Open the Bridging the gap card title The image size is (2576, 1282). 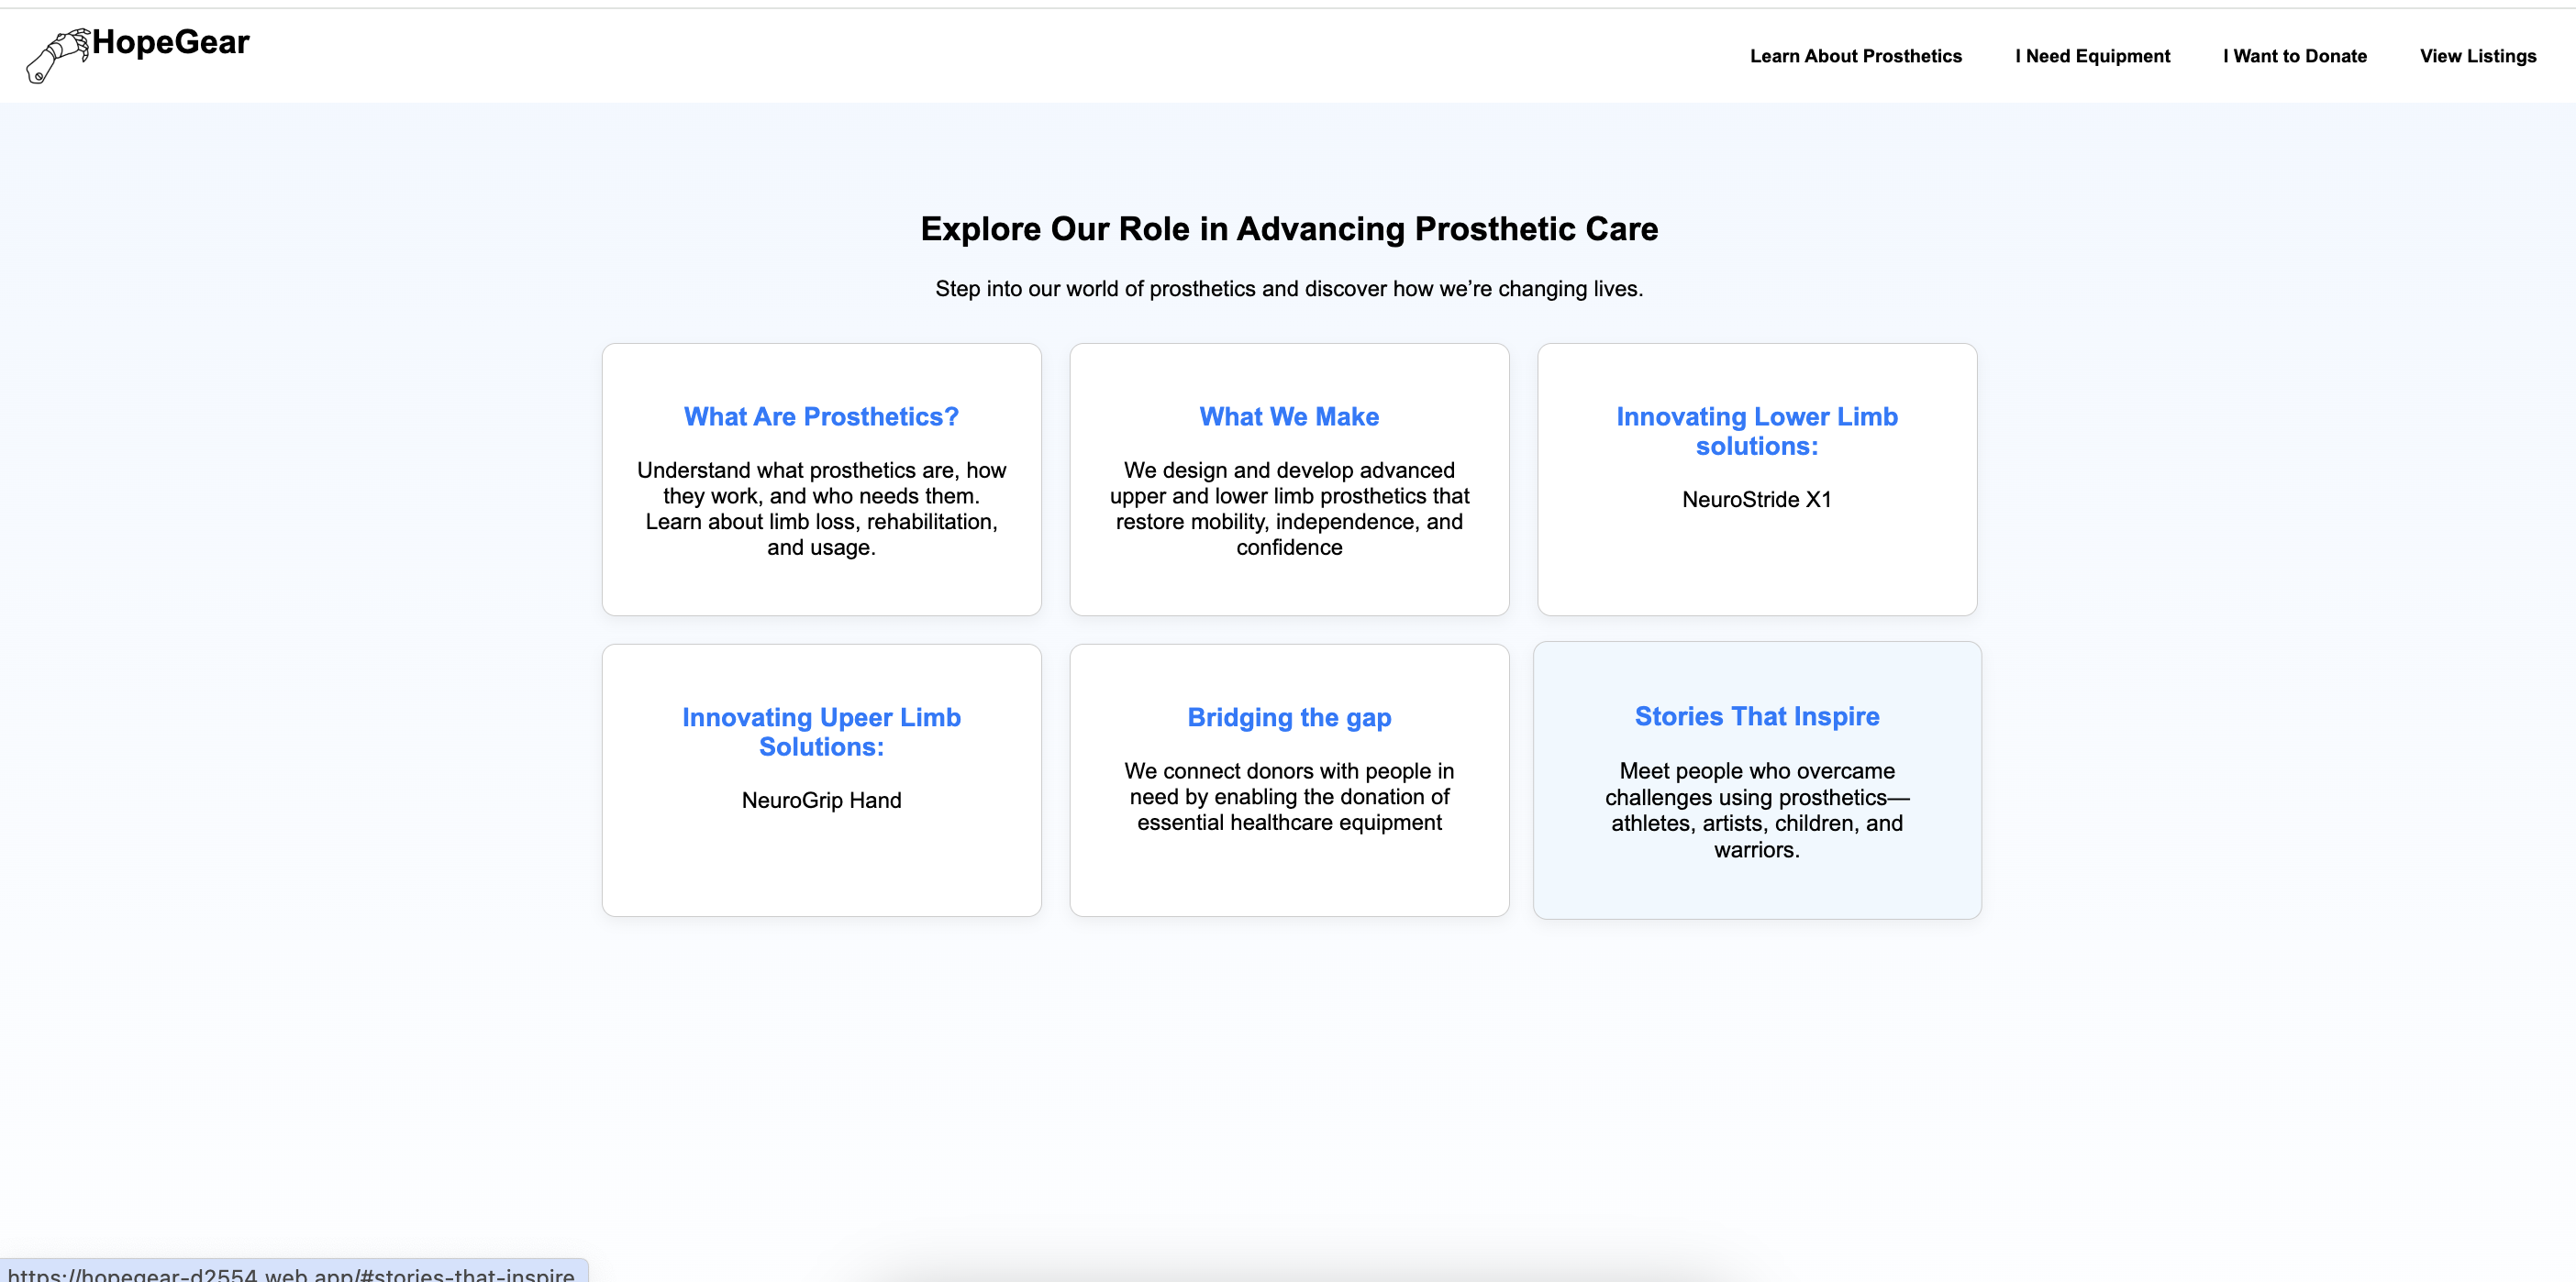pos(1289,717)
